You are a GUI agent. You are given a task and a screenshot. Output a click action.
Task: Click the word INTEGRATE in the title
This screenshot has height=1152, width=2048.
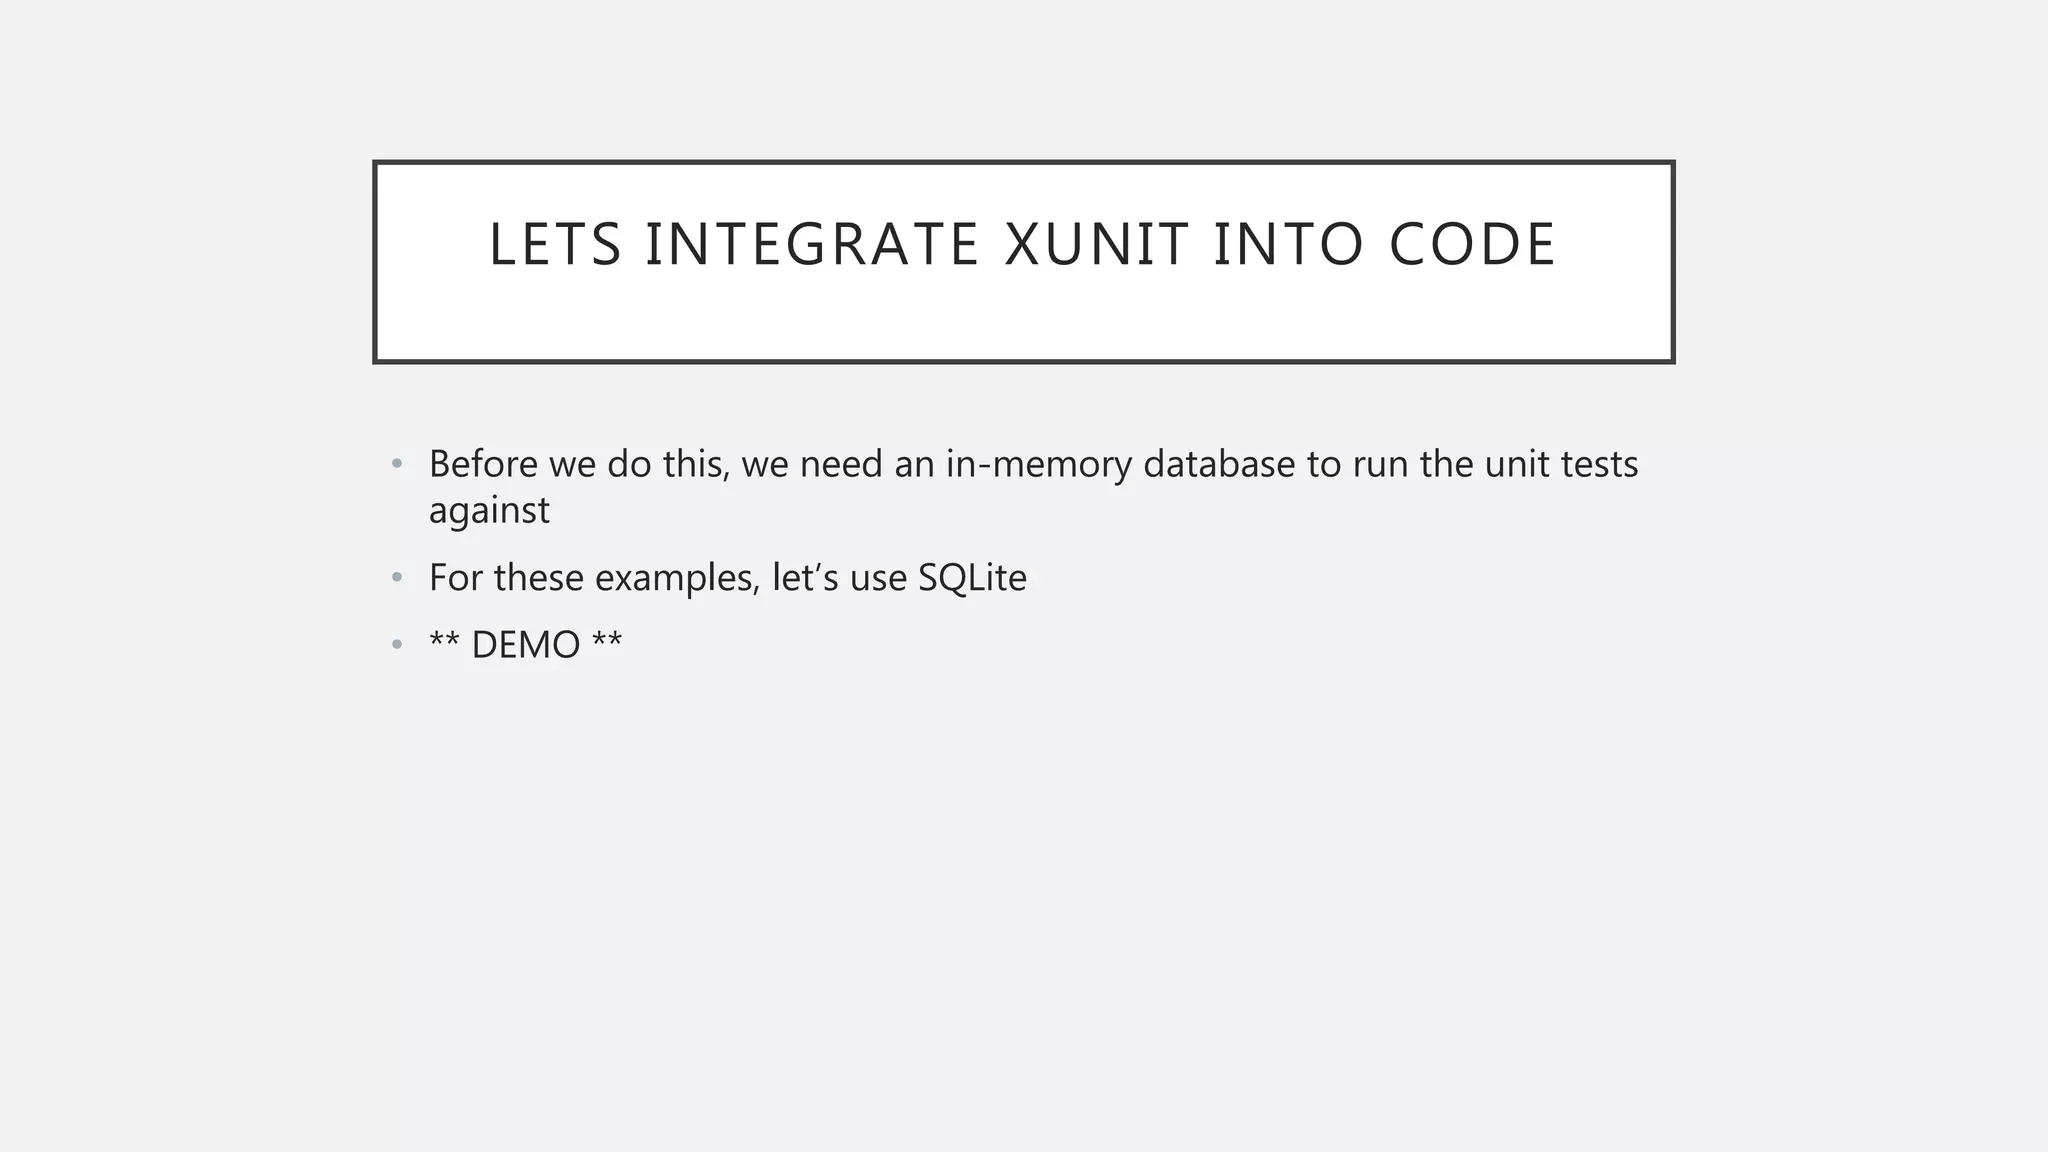pos(812,245)
